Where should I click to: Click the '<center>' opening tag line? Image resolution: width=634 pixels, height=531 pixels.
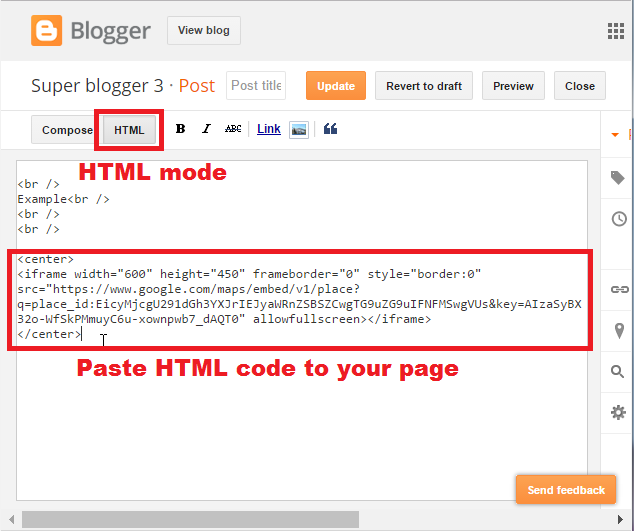pos(46,259)
